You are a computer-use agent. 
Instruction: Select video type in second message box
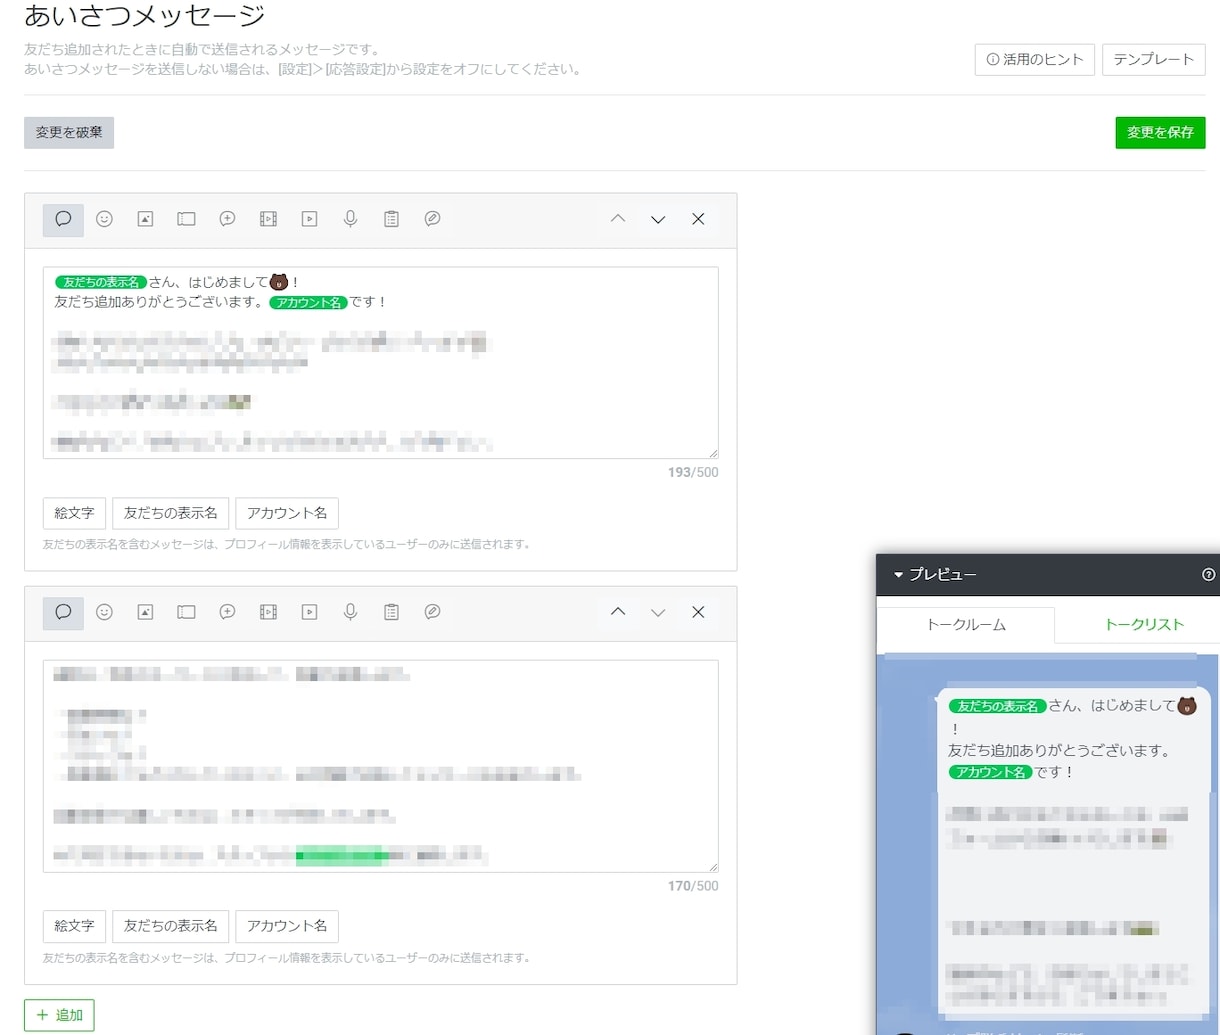(x=309, y=612)
